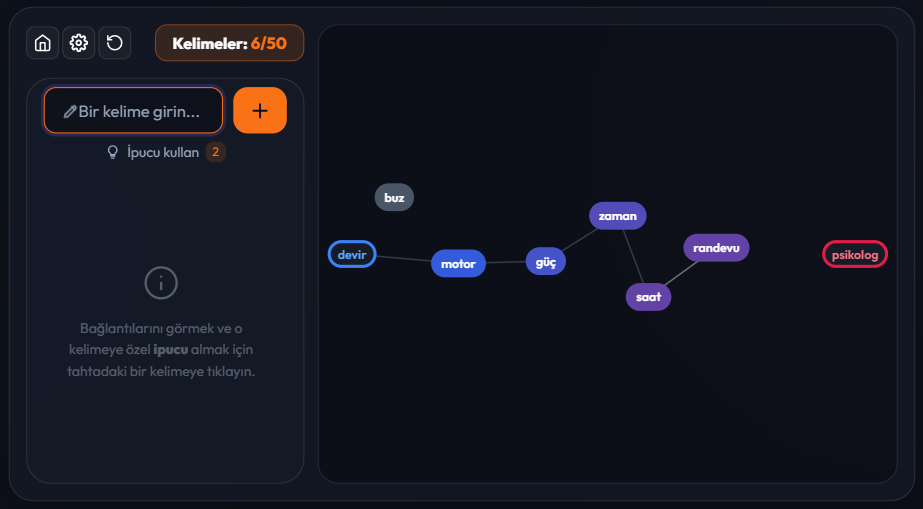Open the settings gear icon
This screenshot has height=509, width=923.
click(x=79, y=43)
